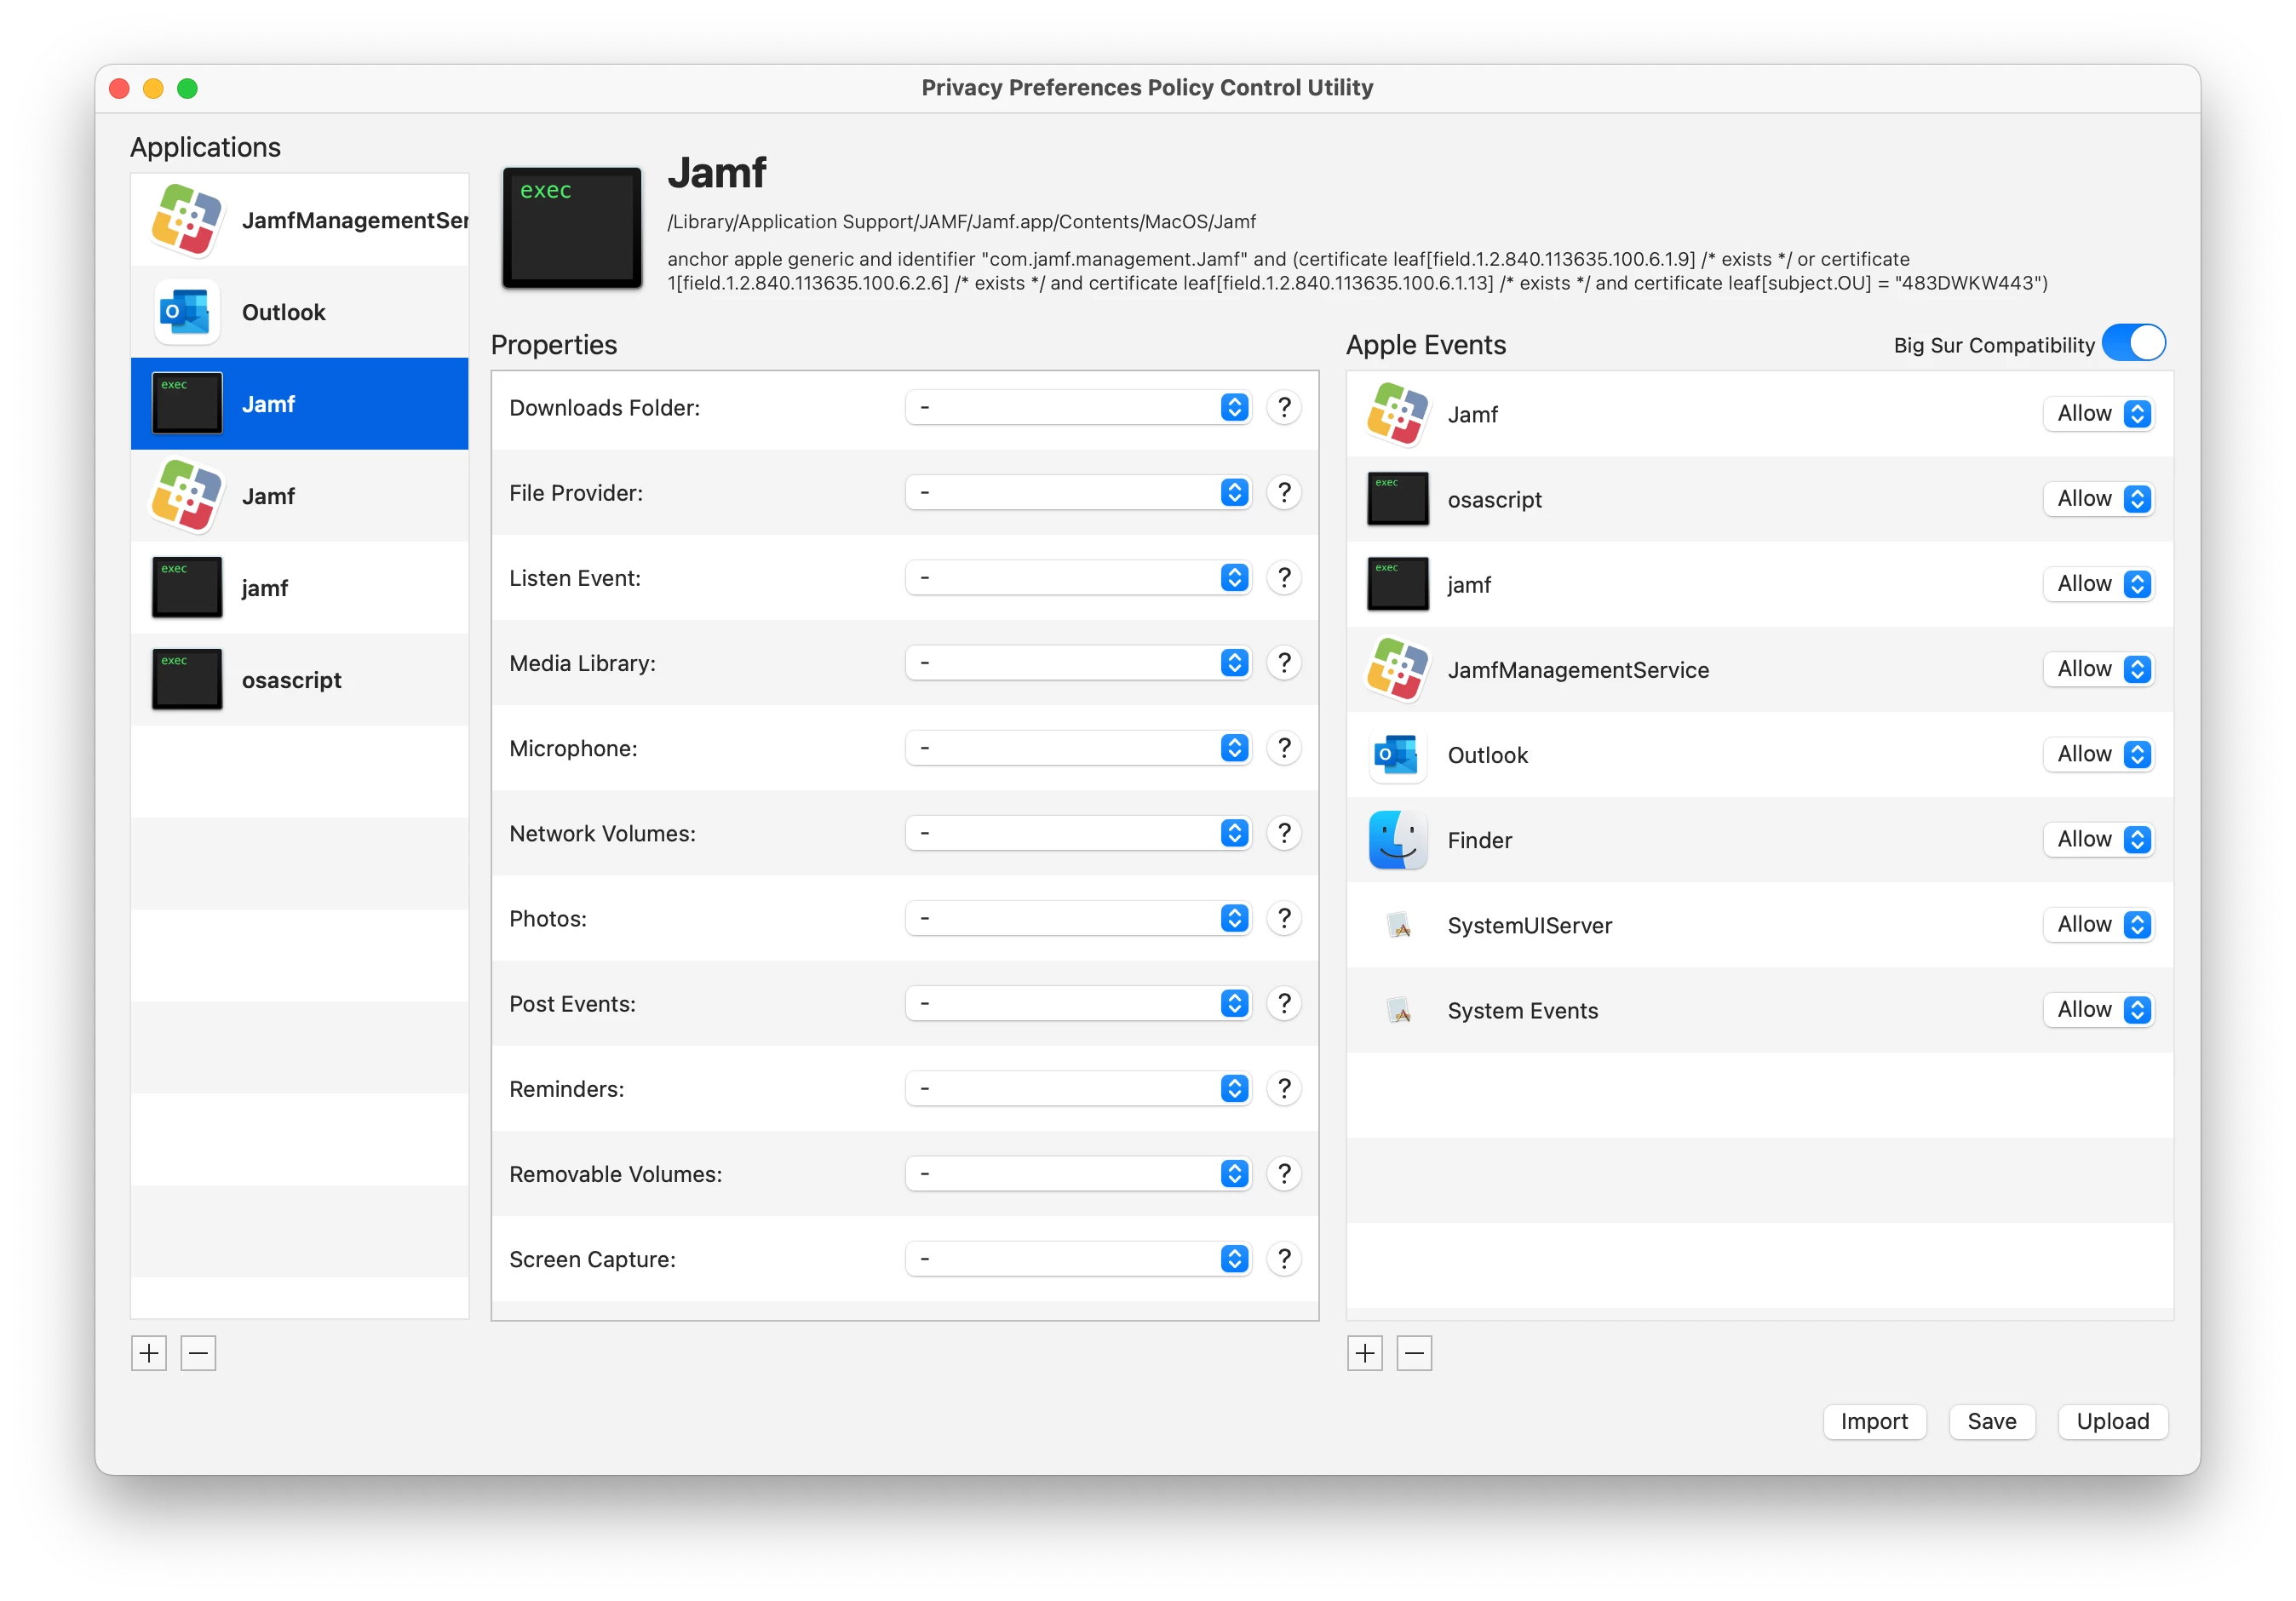Click the Upload button
Screen dimensions: 2296x1601
click(2113, 1421)
